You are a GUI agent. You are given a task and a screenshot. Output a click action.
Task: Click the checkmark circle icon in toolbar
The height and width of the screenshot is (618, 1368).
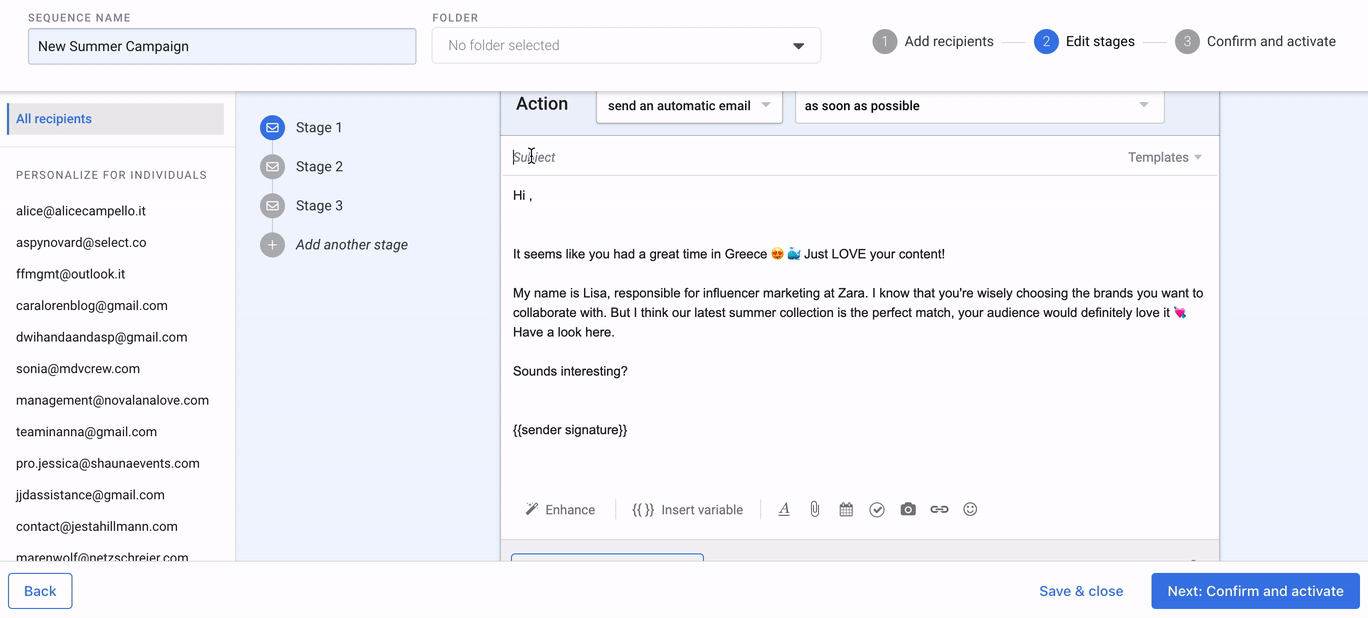[x=877, y=509]
